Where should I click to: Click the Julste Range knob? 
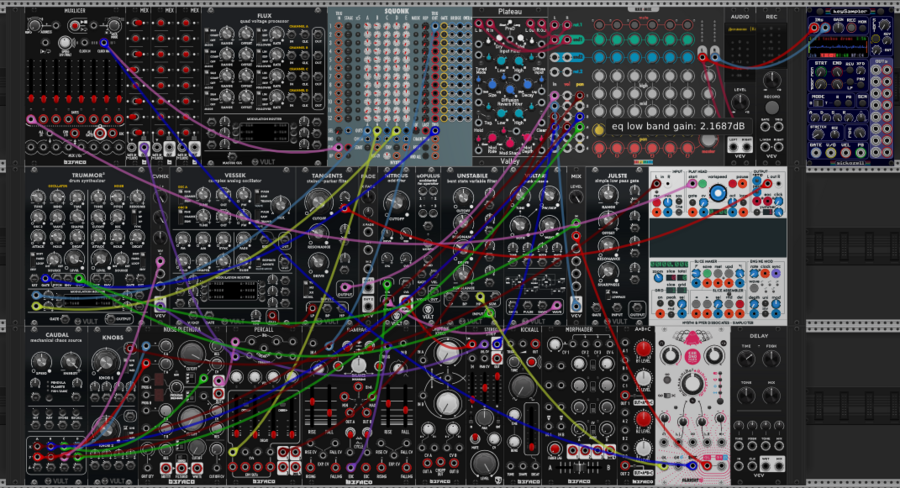tap(608, 194)
